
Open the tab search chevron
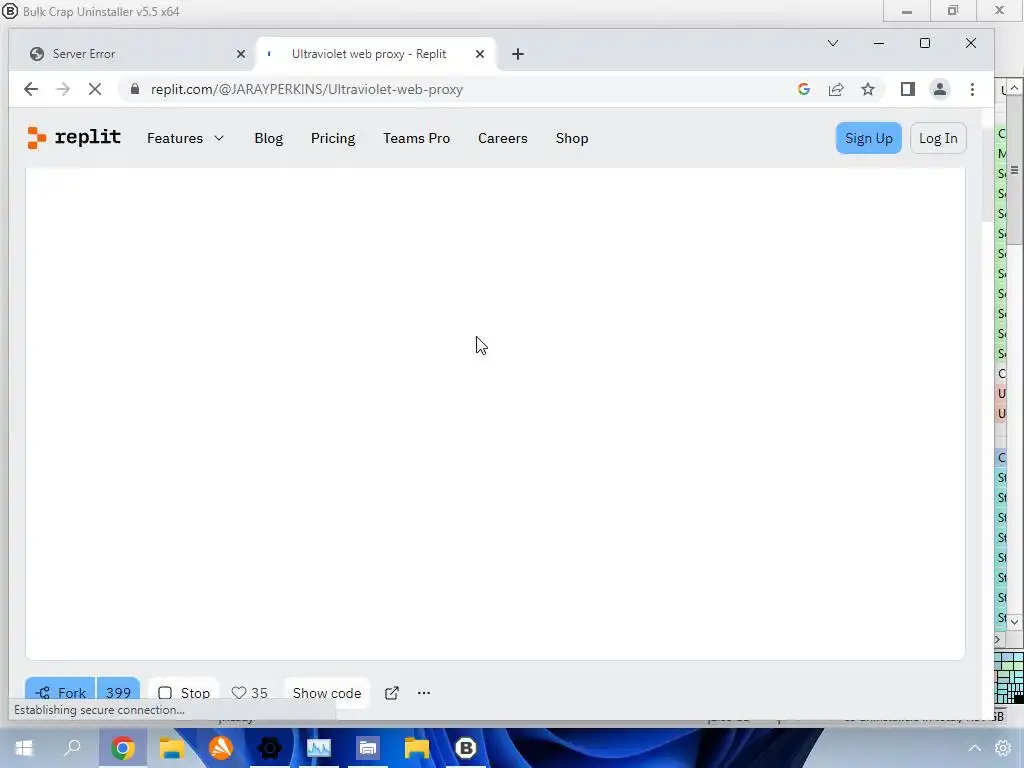coord(833,43)
